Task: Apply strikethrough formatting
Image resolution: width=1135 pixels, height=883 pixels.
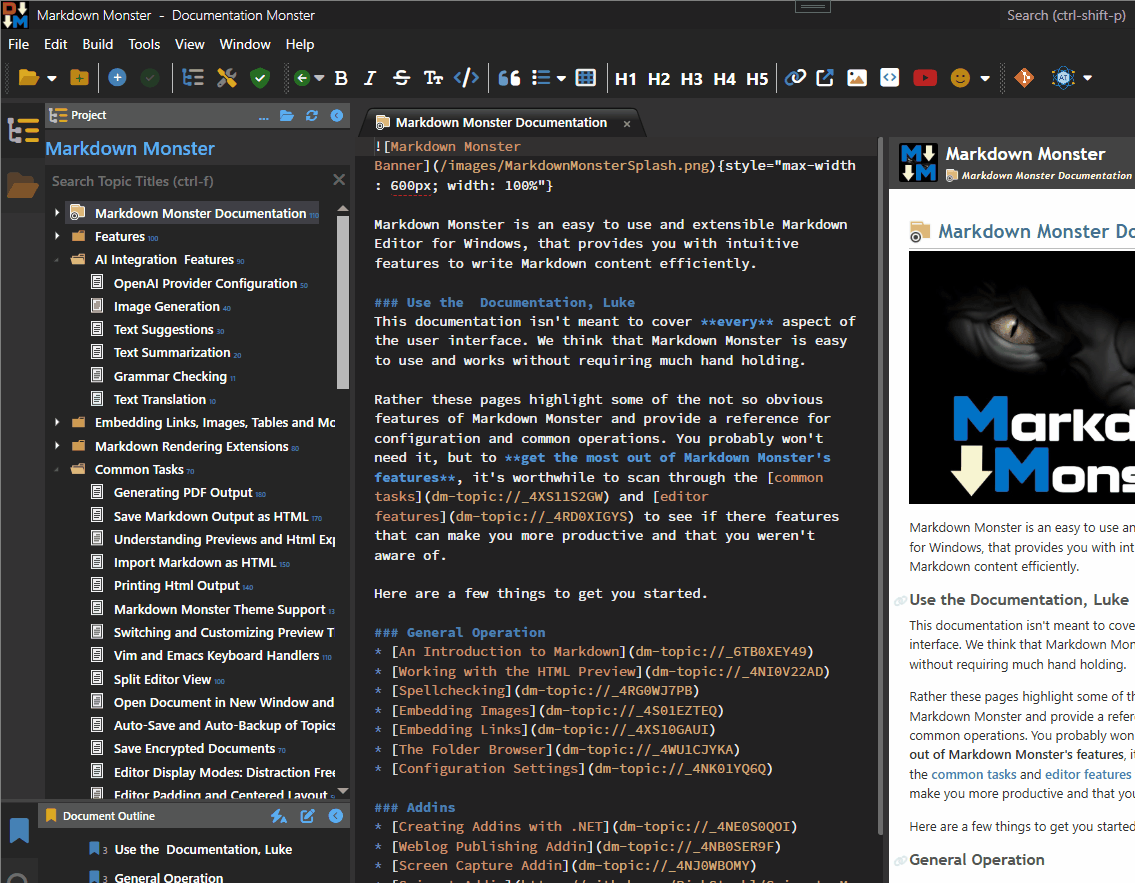Action: tap(401, 78)
